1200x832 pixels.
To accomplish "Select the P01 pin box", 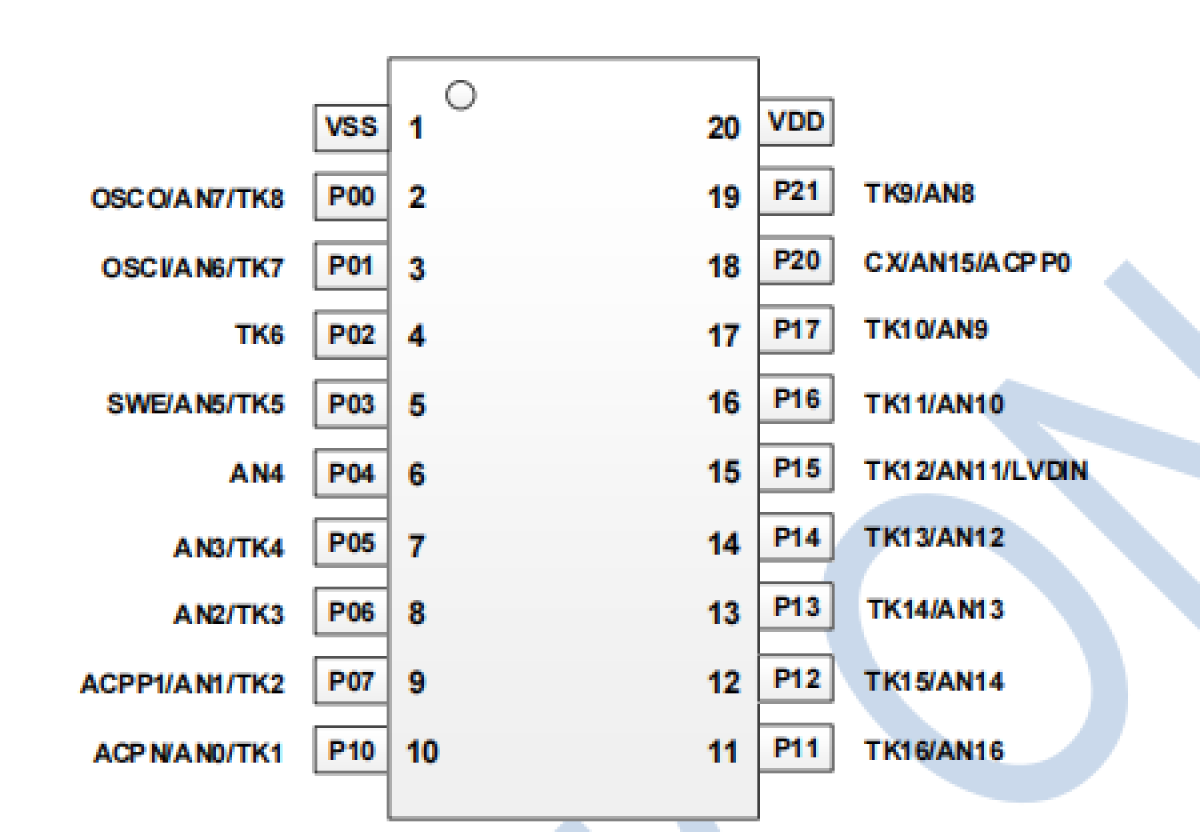I will (x=351, y=266).
